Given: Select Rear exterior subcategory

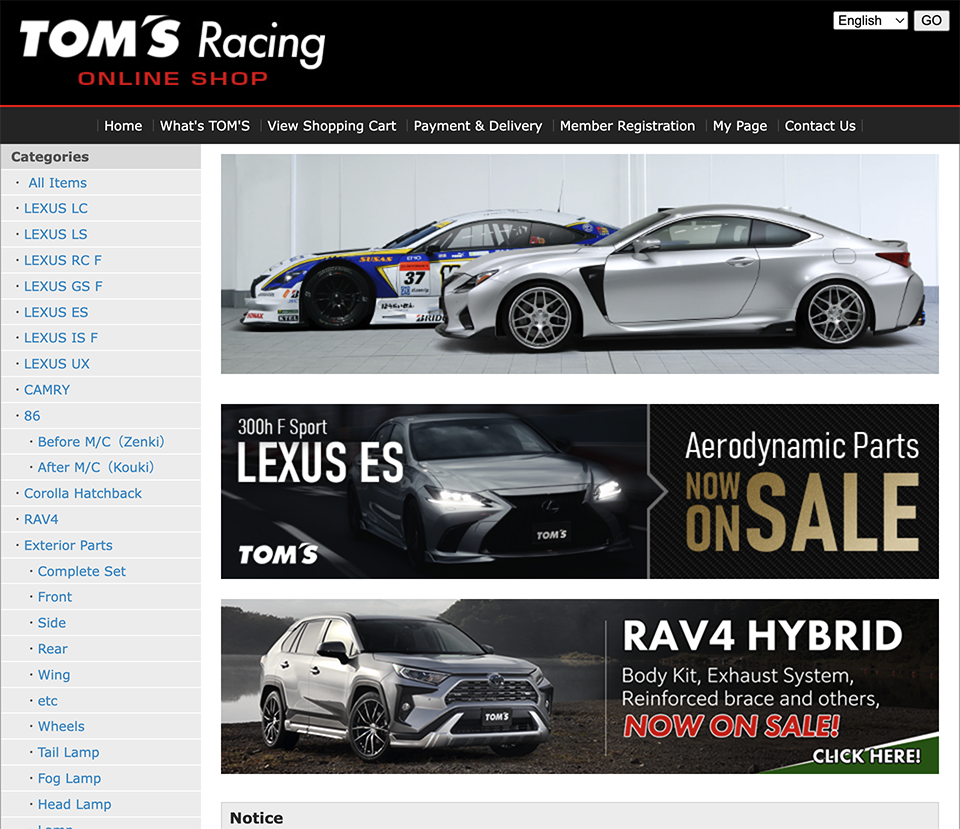Looking at the screenshot, I should [x=53, y=648].
